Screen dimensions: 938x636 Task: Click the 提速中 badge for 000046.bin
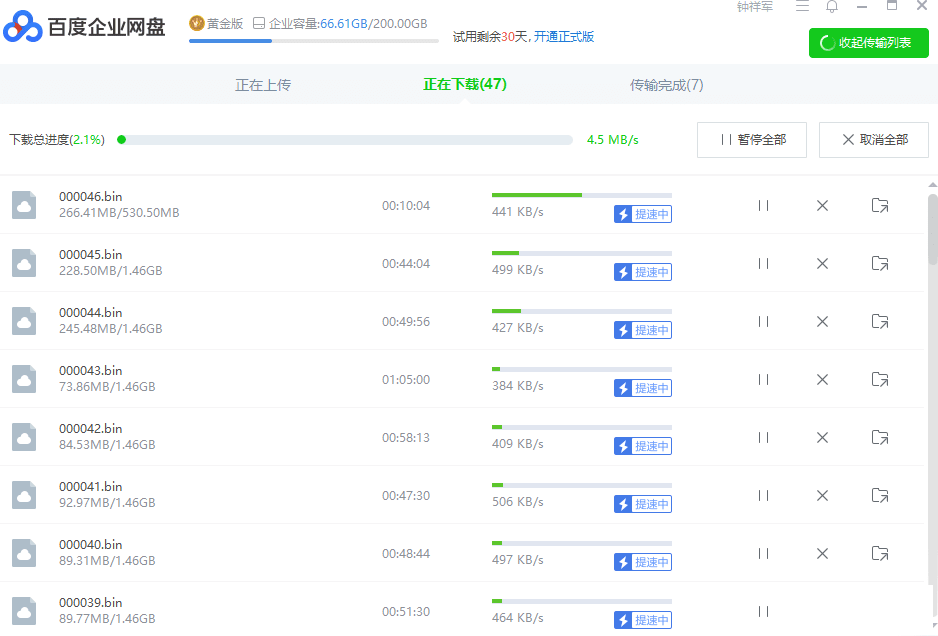tap(643, 214)
